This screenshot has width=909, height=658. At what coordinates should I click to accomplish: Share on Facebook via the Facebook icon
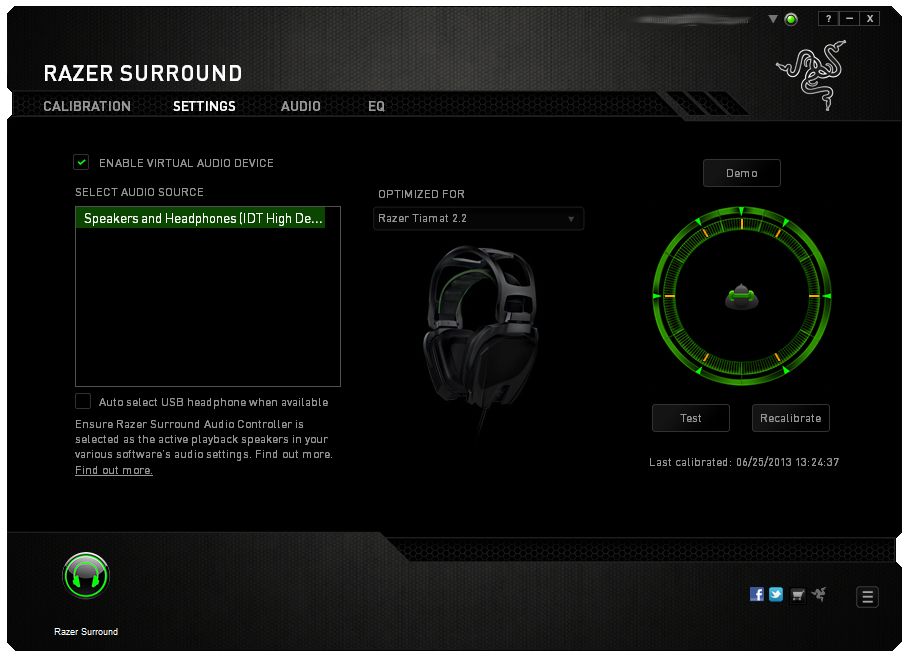point(757,593)
